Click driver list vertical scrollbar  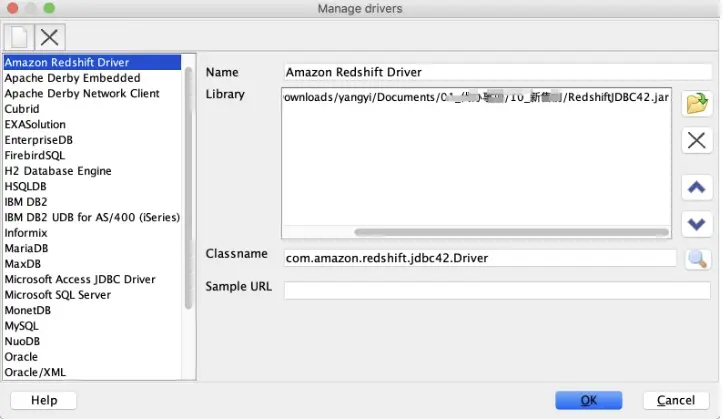click(188, 188)
